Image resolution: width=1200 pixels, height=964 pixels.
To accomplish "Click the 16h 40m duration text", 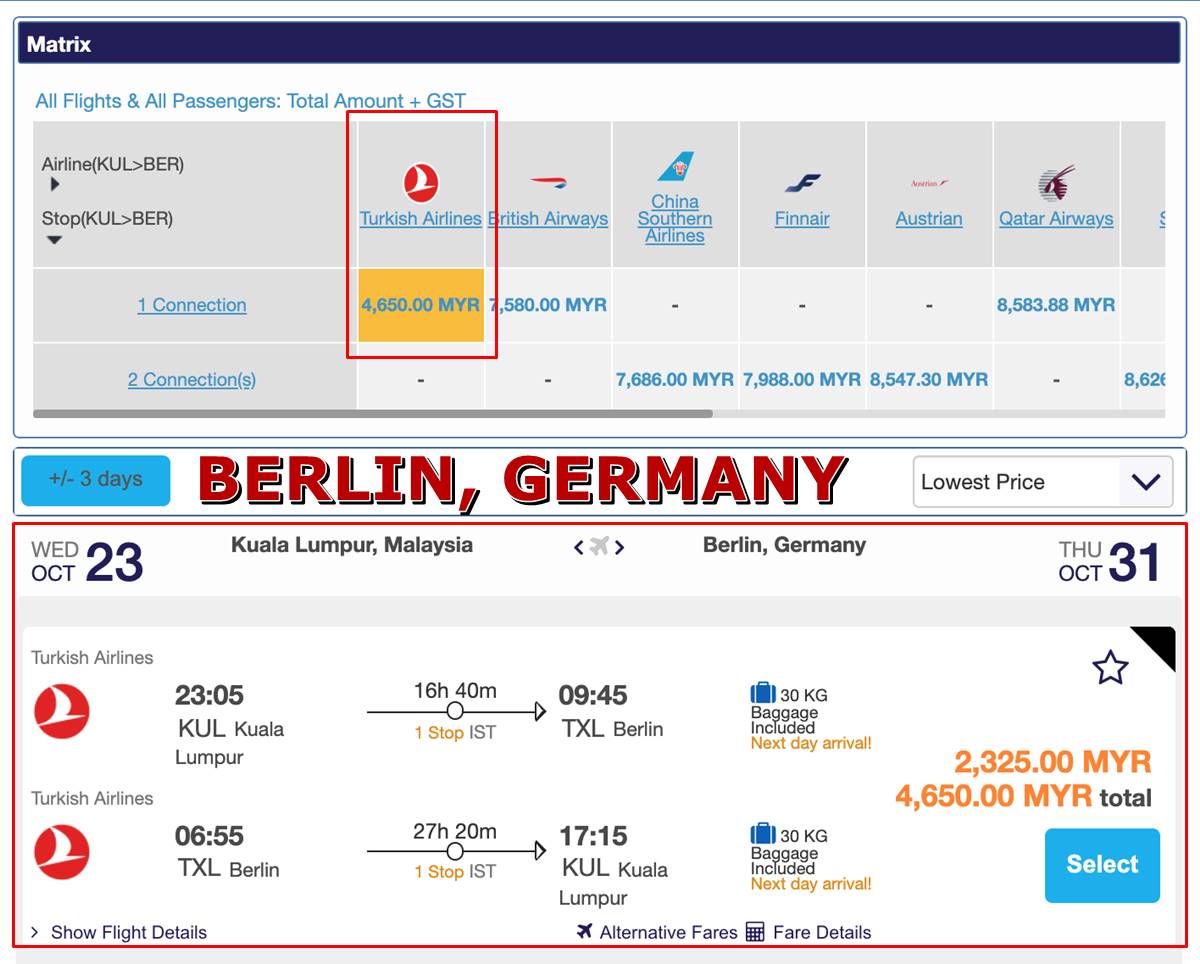I will tap(455, 691).
